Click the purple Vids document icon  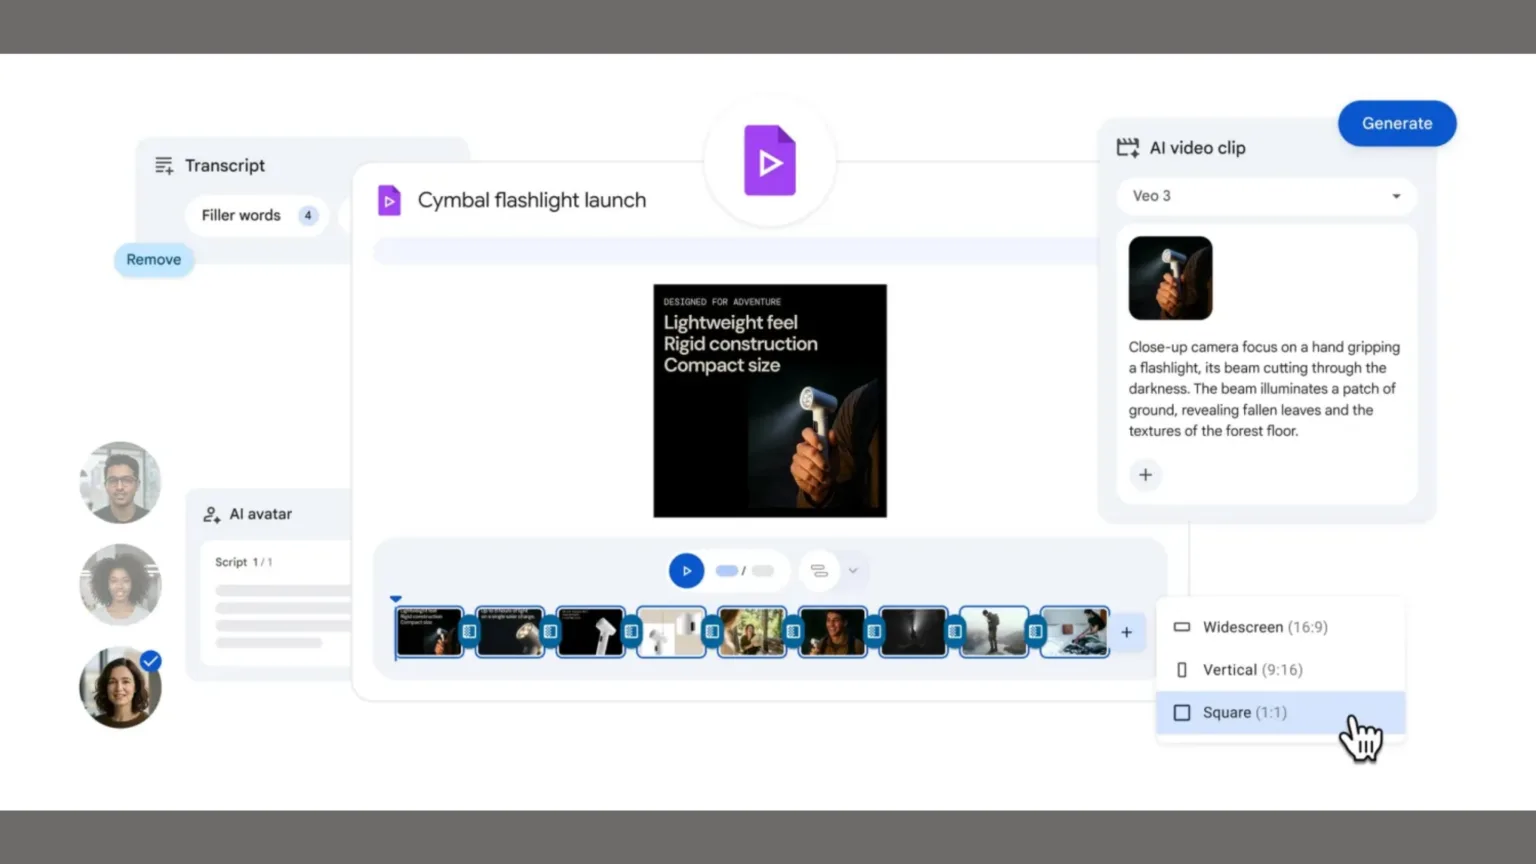pos(768,160)
